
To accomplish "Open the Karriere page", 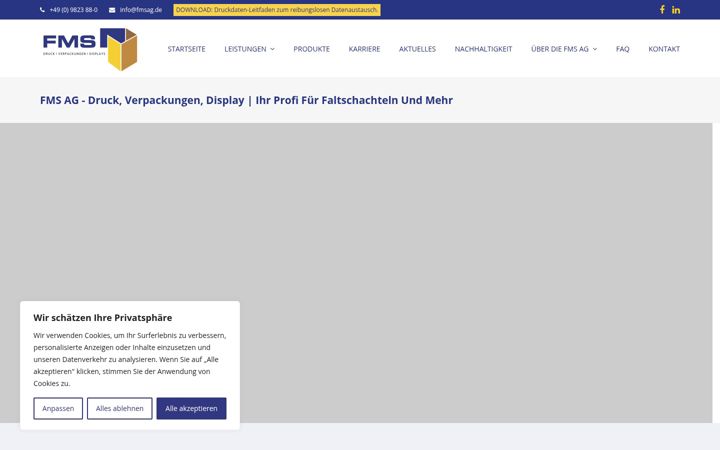I will coord(364,49).
